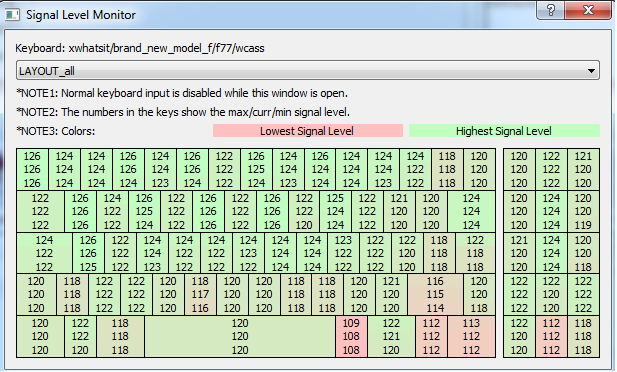Click the wide spacebar key showing 120
The width and height of the screenshot is (617, 372).
(240, 337)
